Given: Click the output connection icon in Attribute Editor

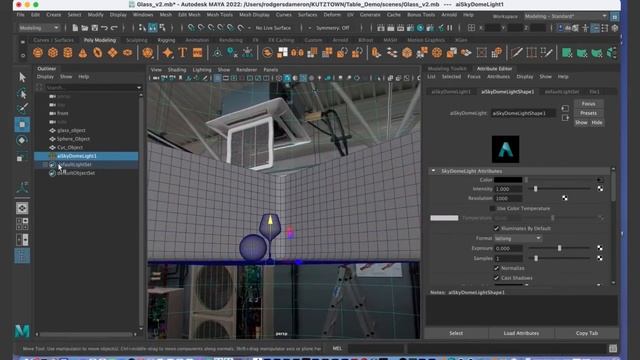Looking at the screenshot, I should [x=565, y=118].
